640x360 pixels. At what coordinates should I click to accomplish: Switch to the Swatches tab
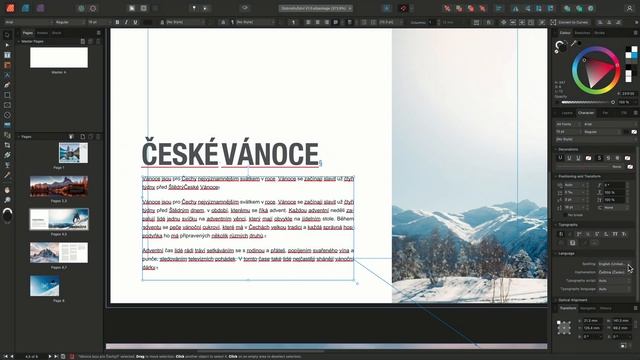click(x=582, y=33)
